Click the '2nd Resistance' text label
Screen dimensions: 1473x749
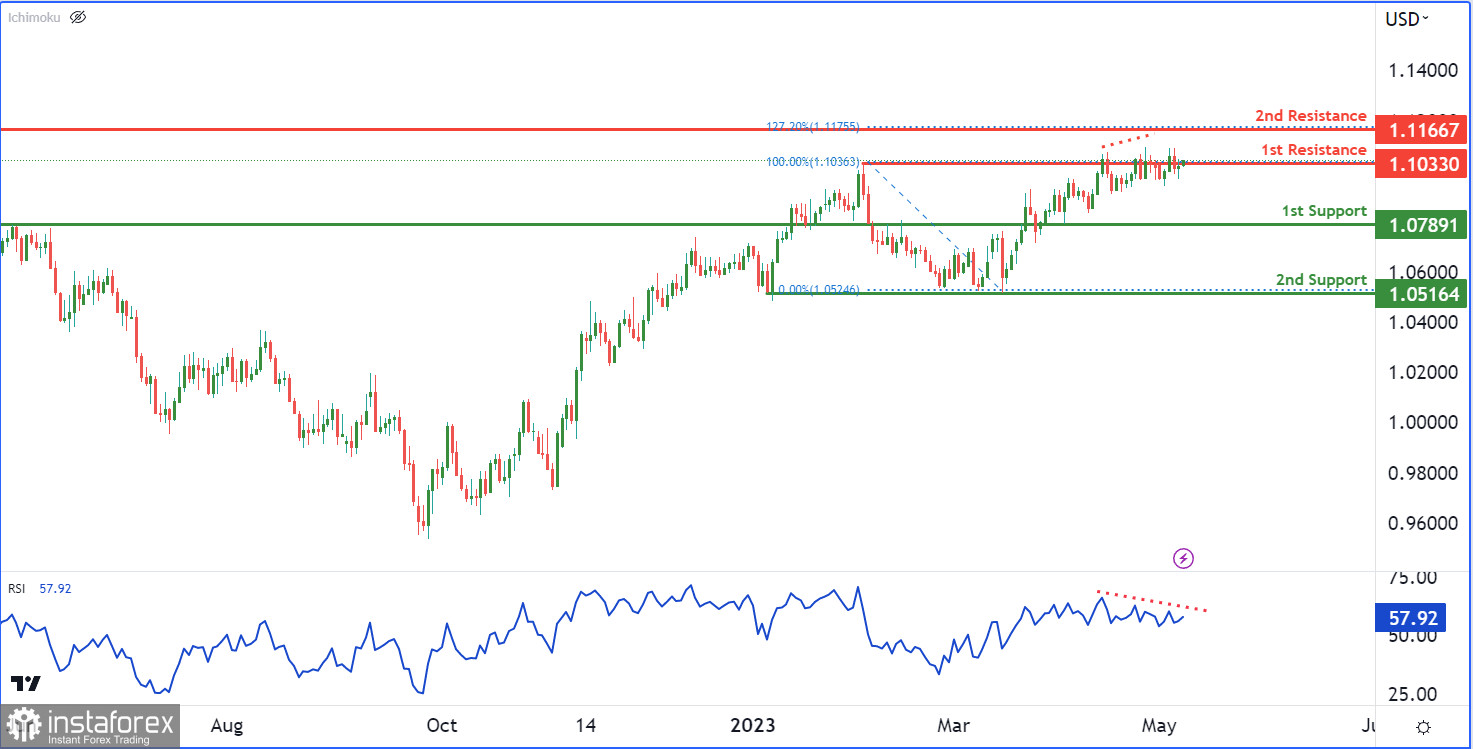(1311, 116)
